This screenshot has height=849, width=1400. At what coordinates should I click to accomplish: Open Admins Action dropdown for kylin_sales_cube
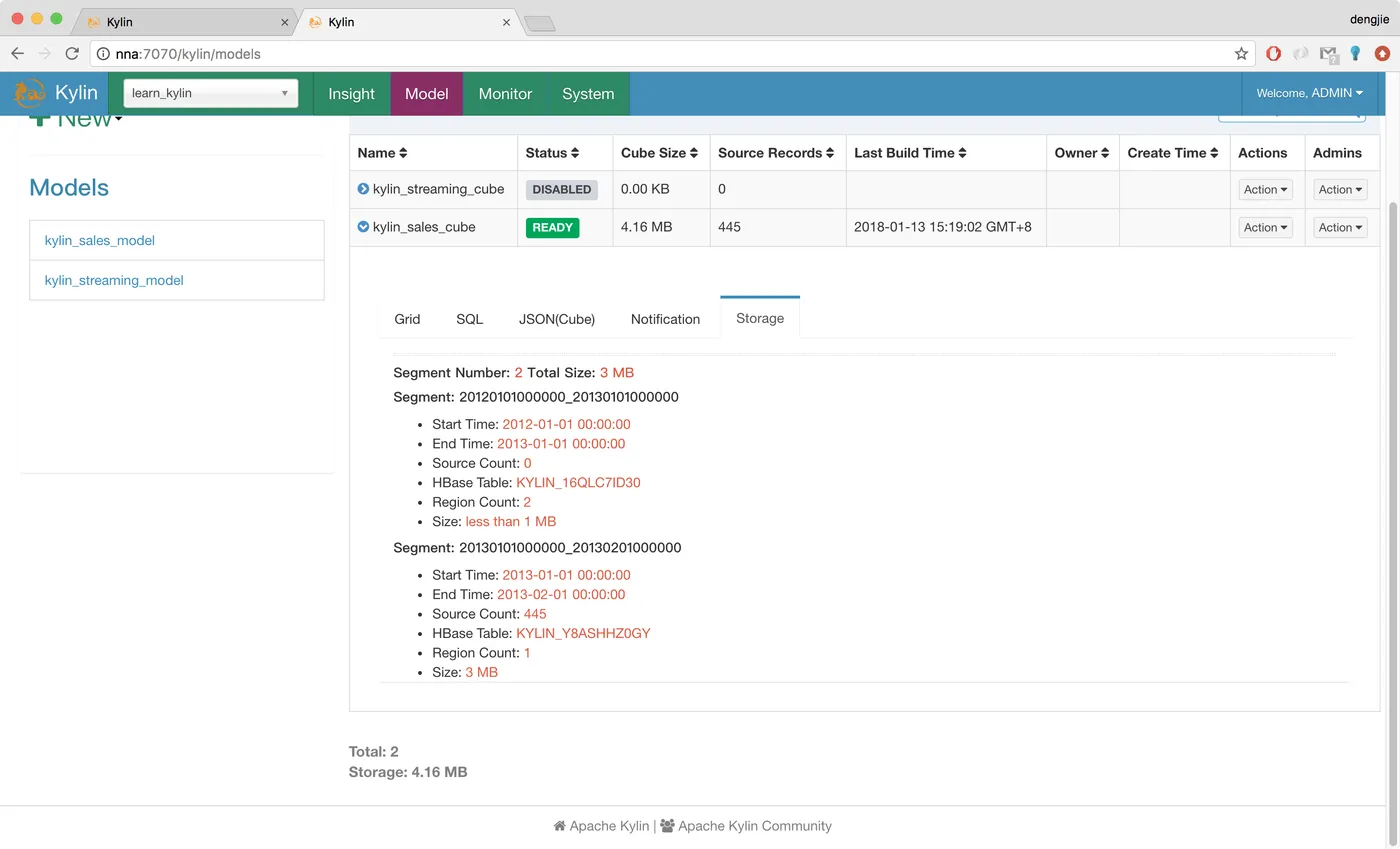[1340, 227]
